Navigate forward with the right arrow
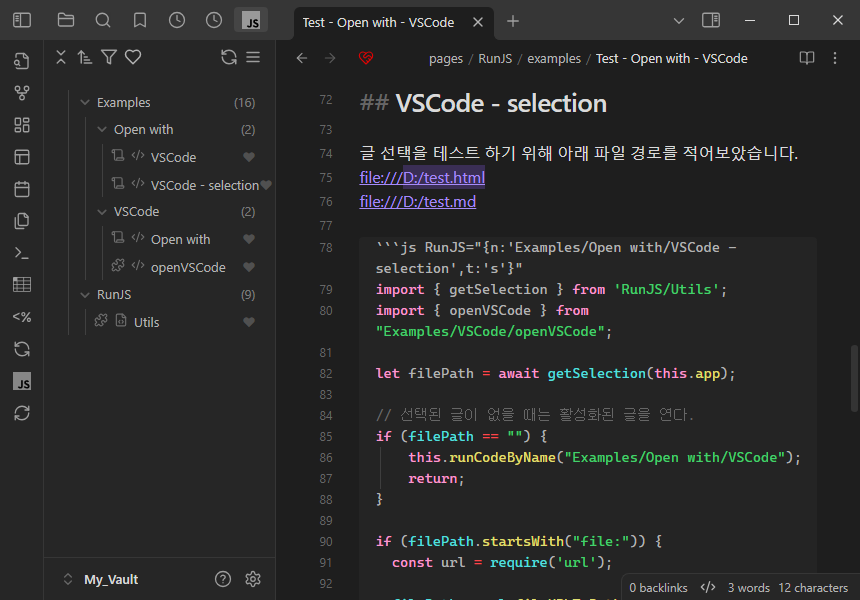 pyautogui.click(x=330, y=58)
